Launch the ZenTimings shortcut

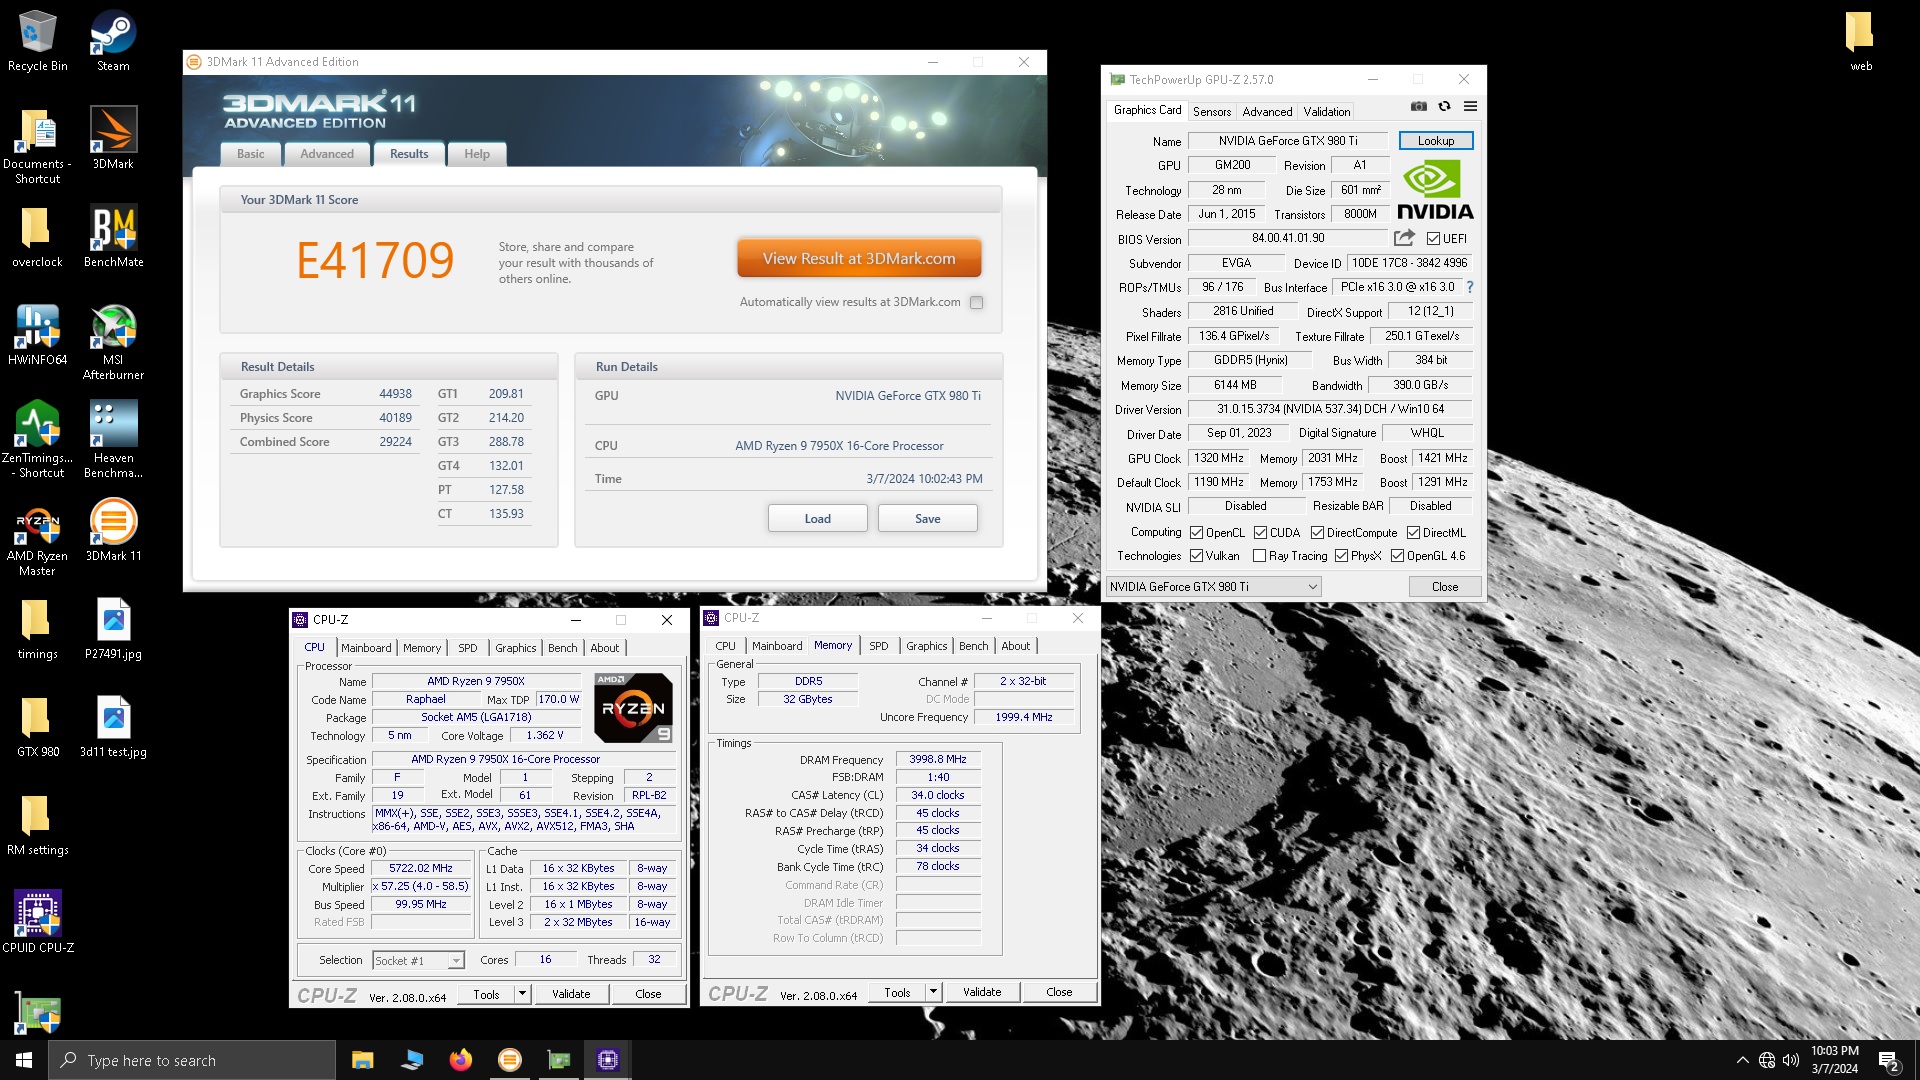click(x=37, y=440)
